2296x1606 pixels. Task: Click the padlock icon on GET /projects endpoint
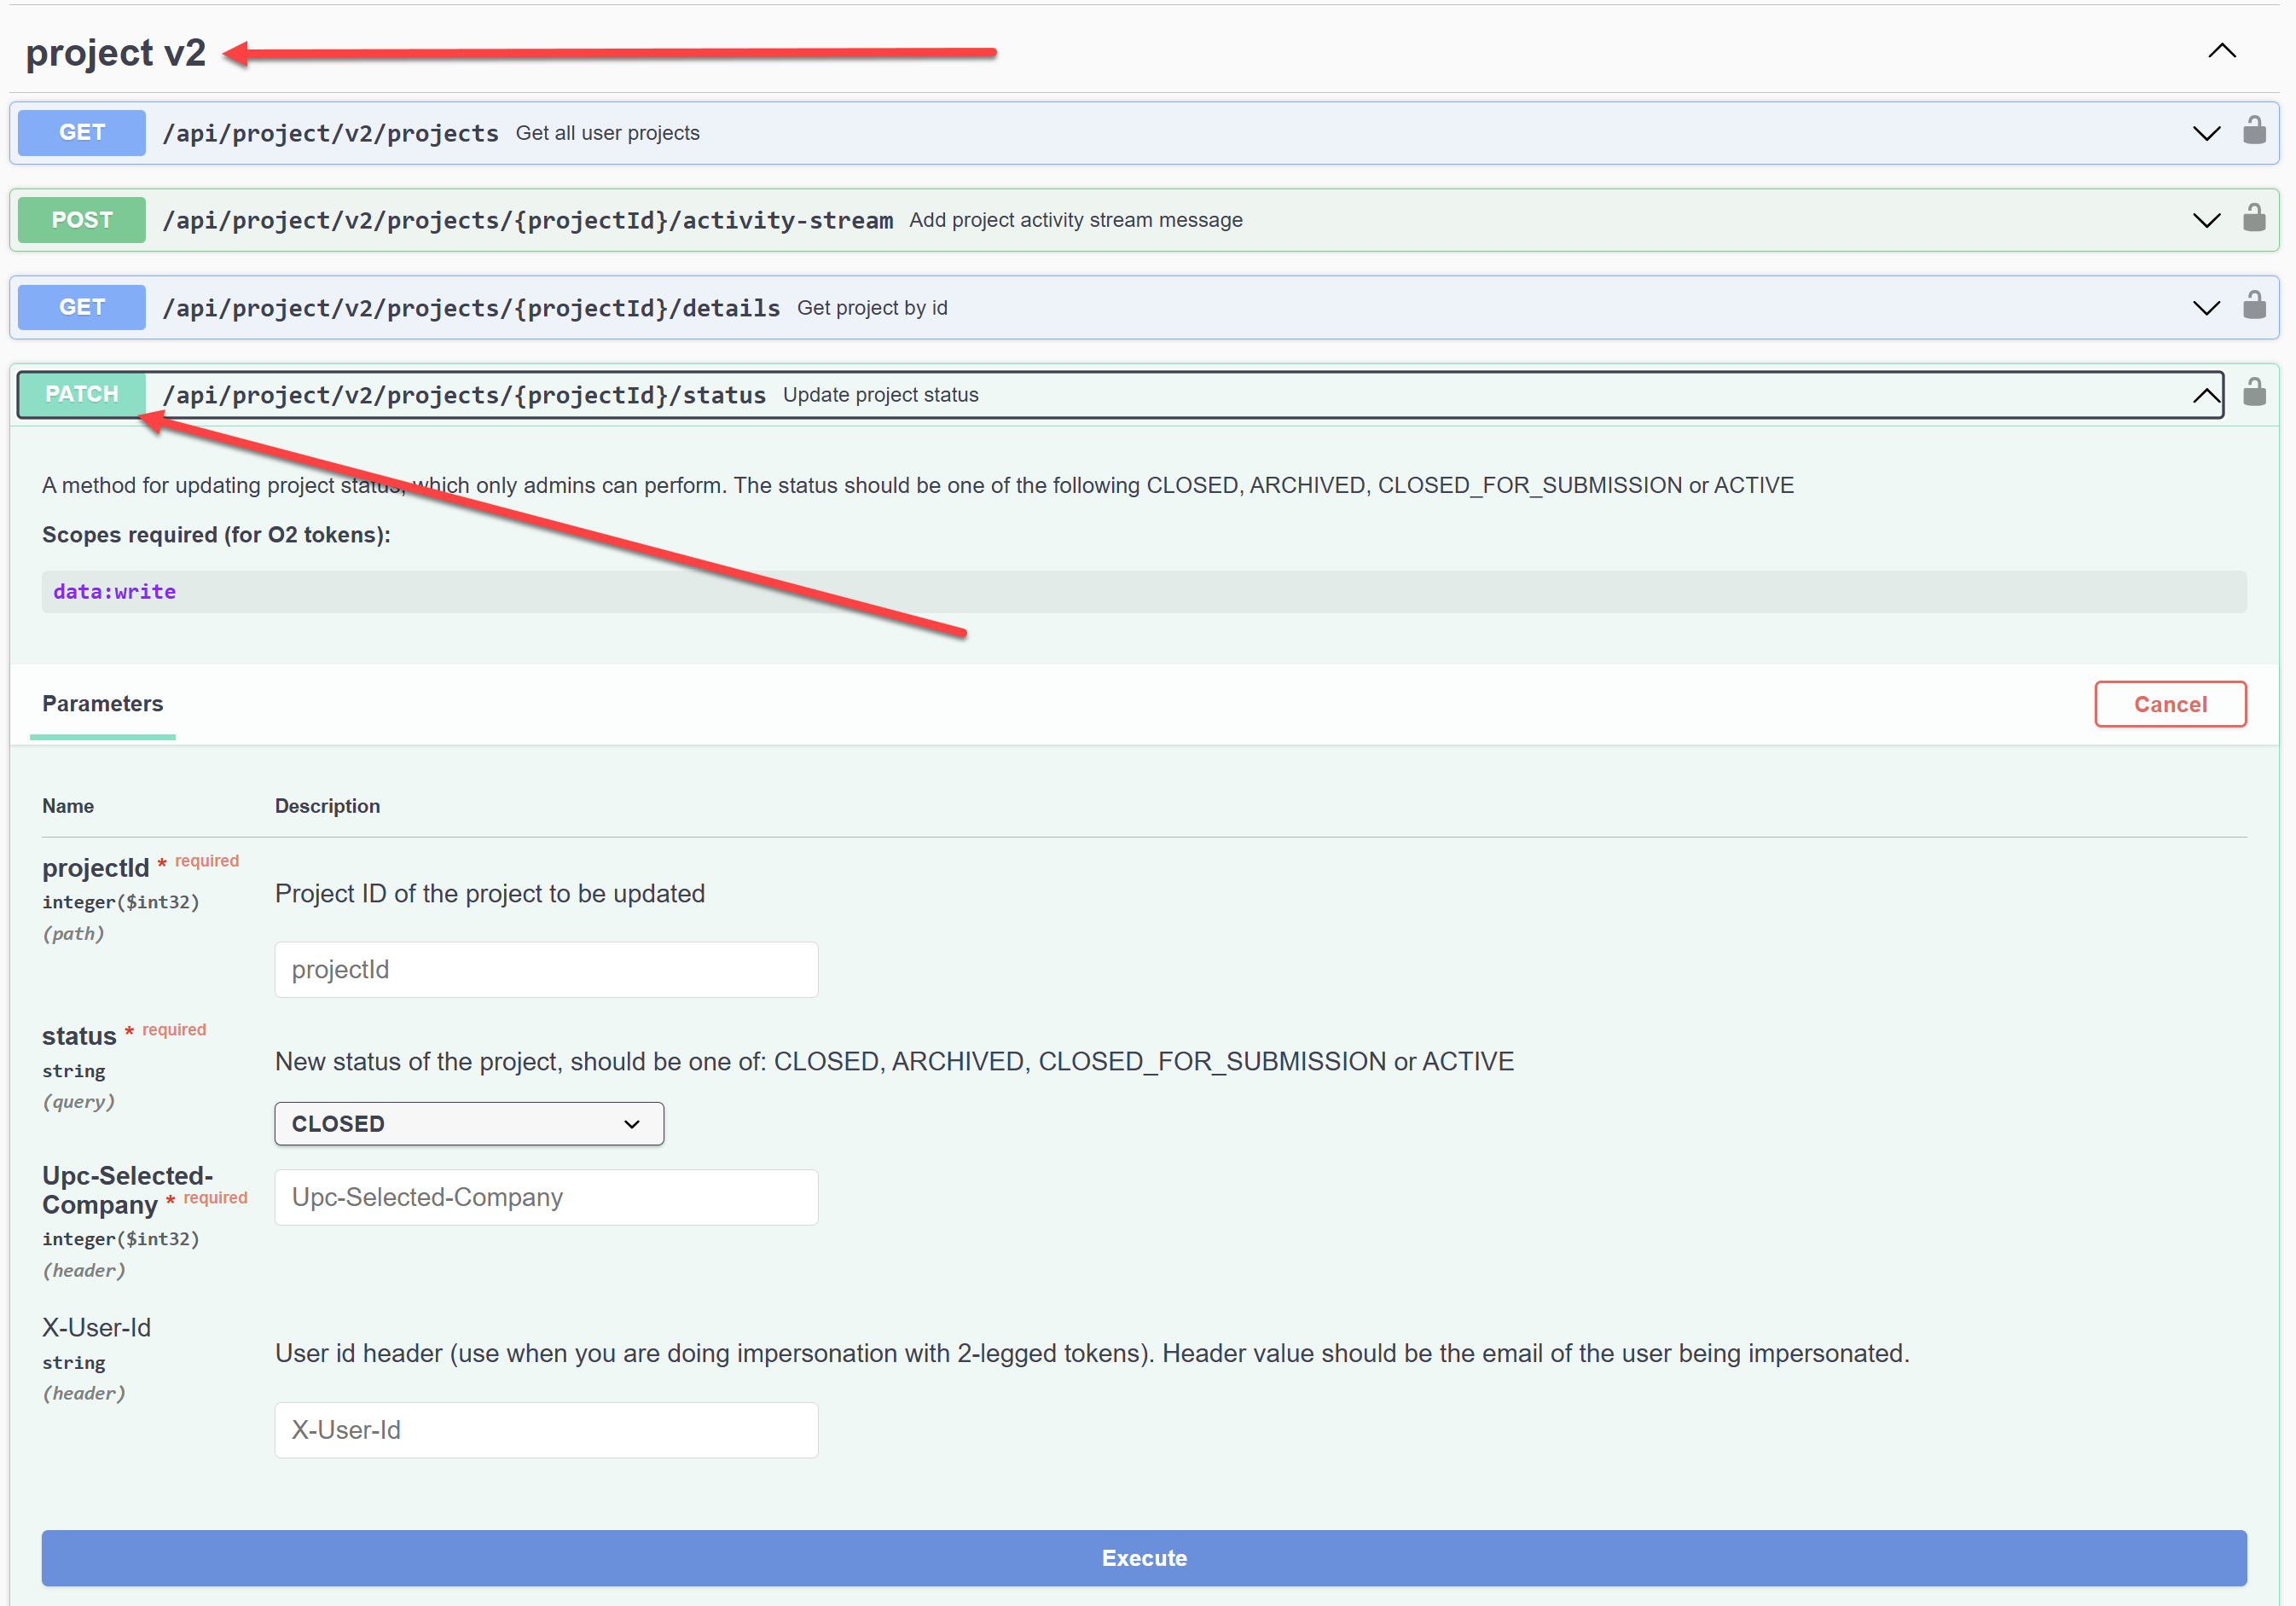(2255, 131)
